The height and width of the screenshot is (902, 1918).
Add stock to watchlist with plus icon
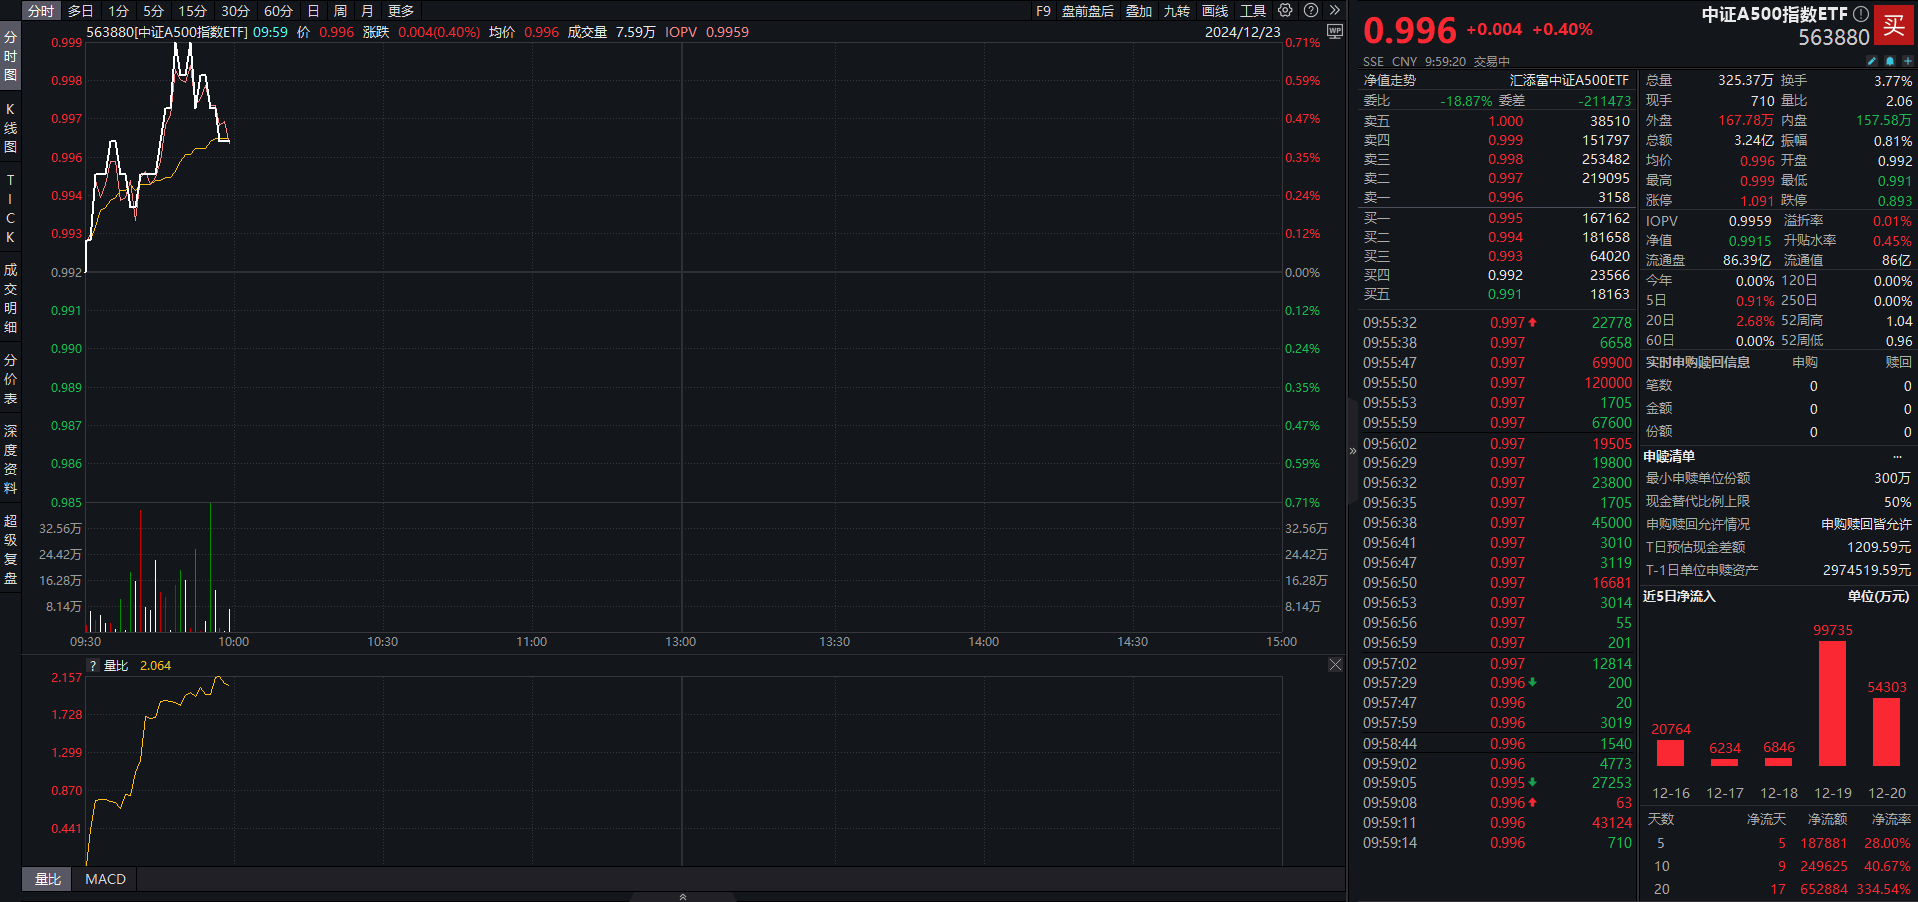[1907, 61]
